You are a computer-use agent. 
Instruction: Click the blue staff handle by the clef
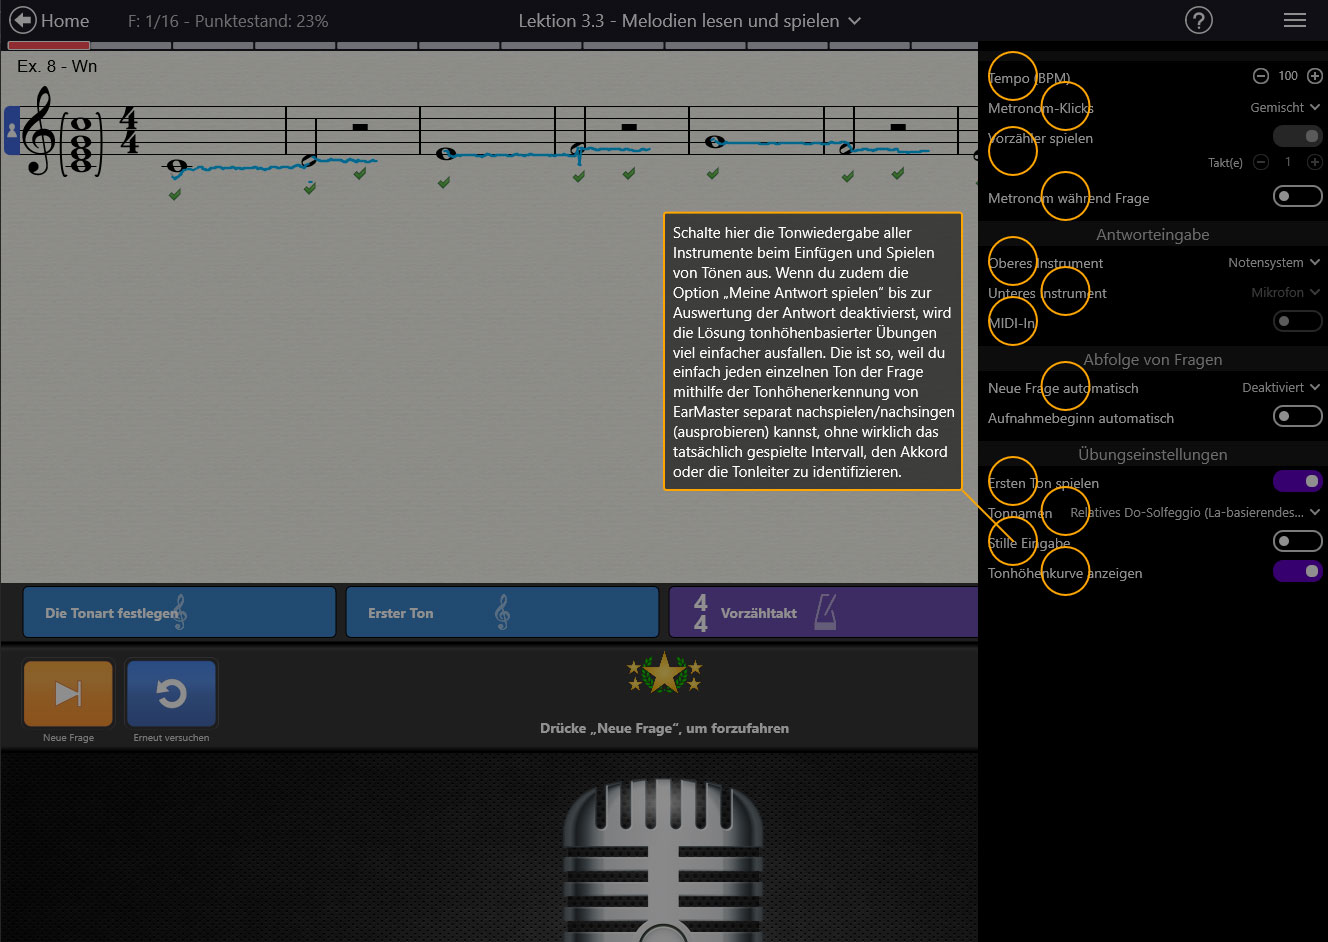tap(12, 131)
